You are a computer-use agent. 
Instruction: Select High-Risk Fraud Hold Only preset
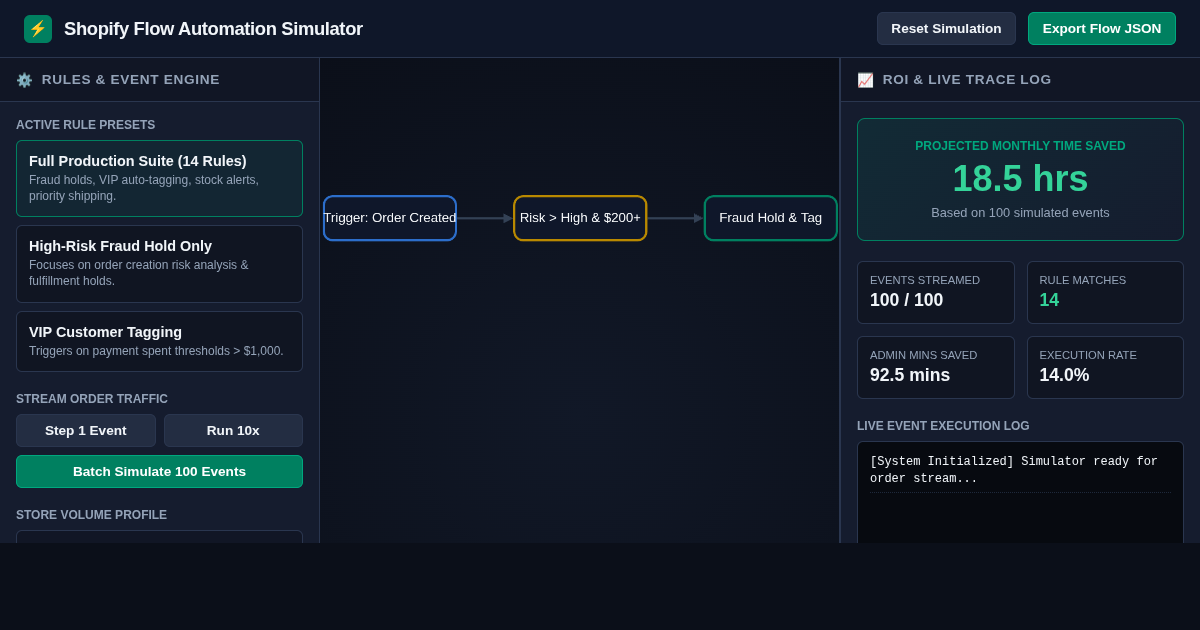pos(159,264)
